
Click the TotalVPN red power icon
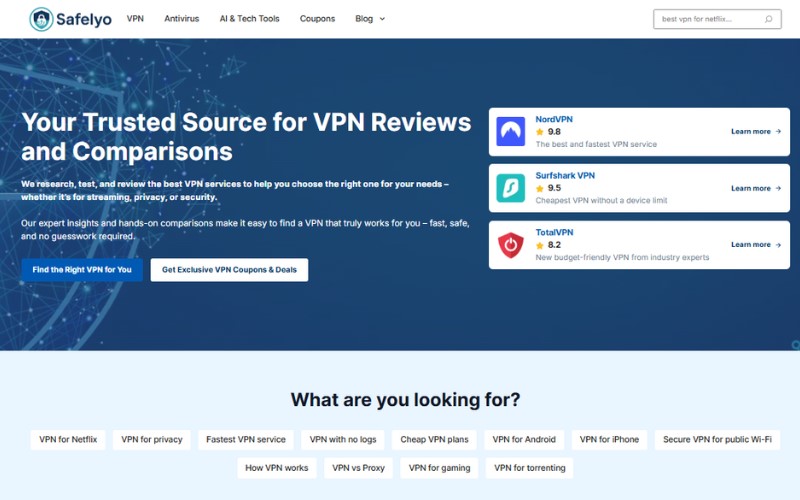pyautogui.click(x=511, y=244)
